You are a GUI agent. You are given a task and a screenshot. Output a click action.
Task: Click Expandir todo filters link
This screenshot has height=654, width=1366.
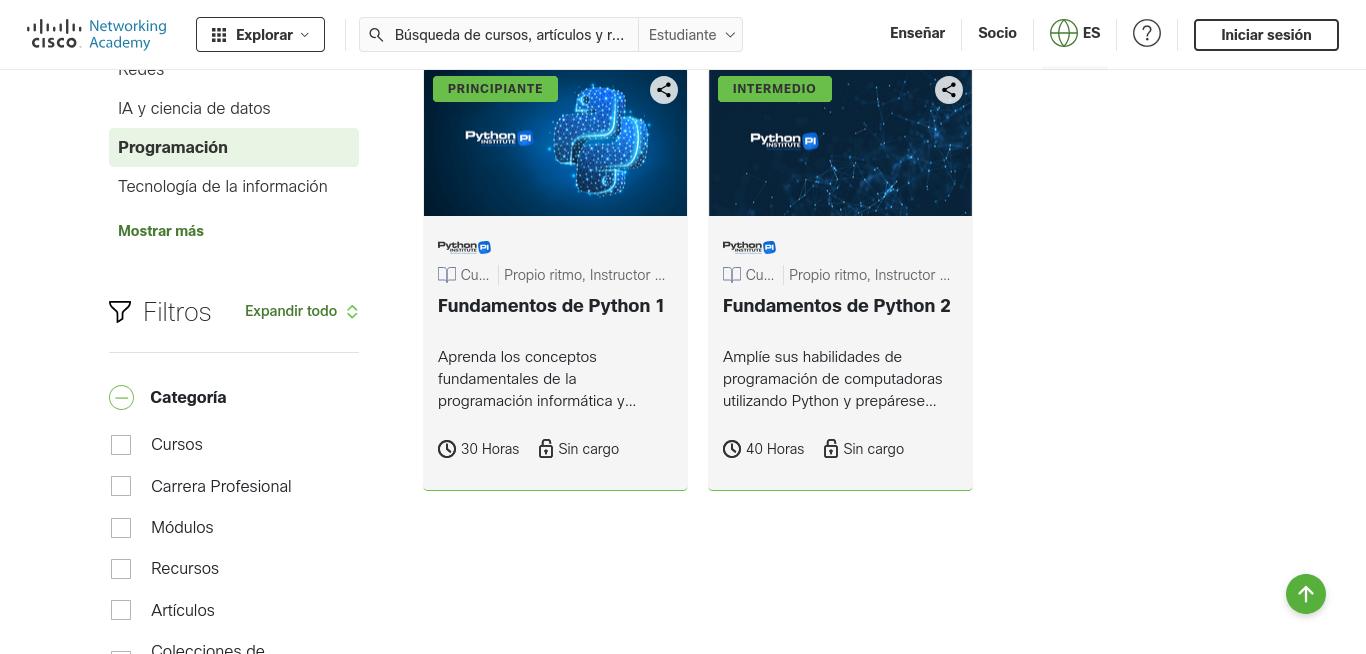[301, 311]
